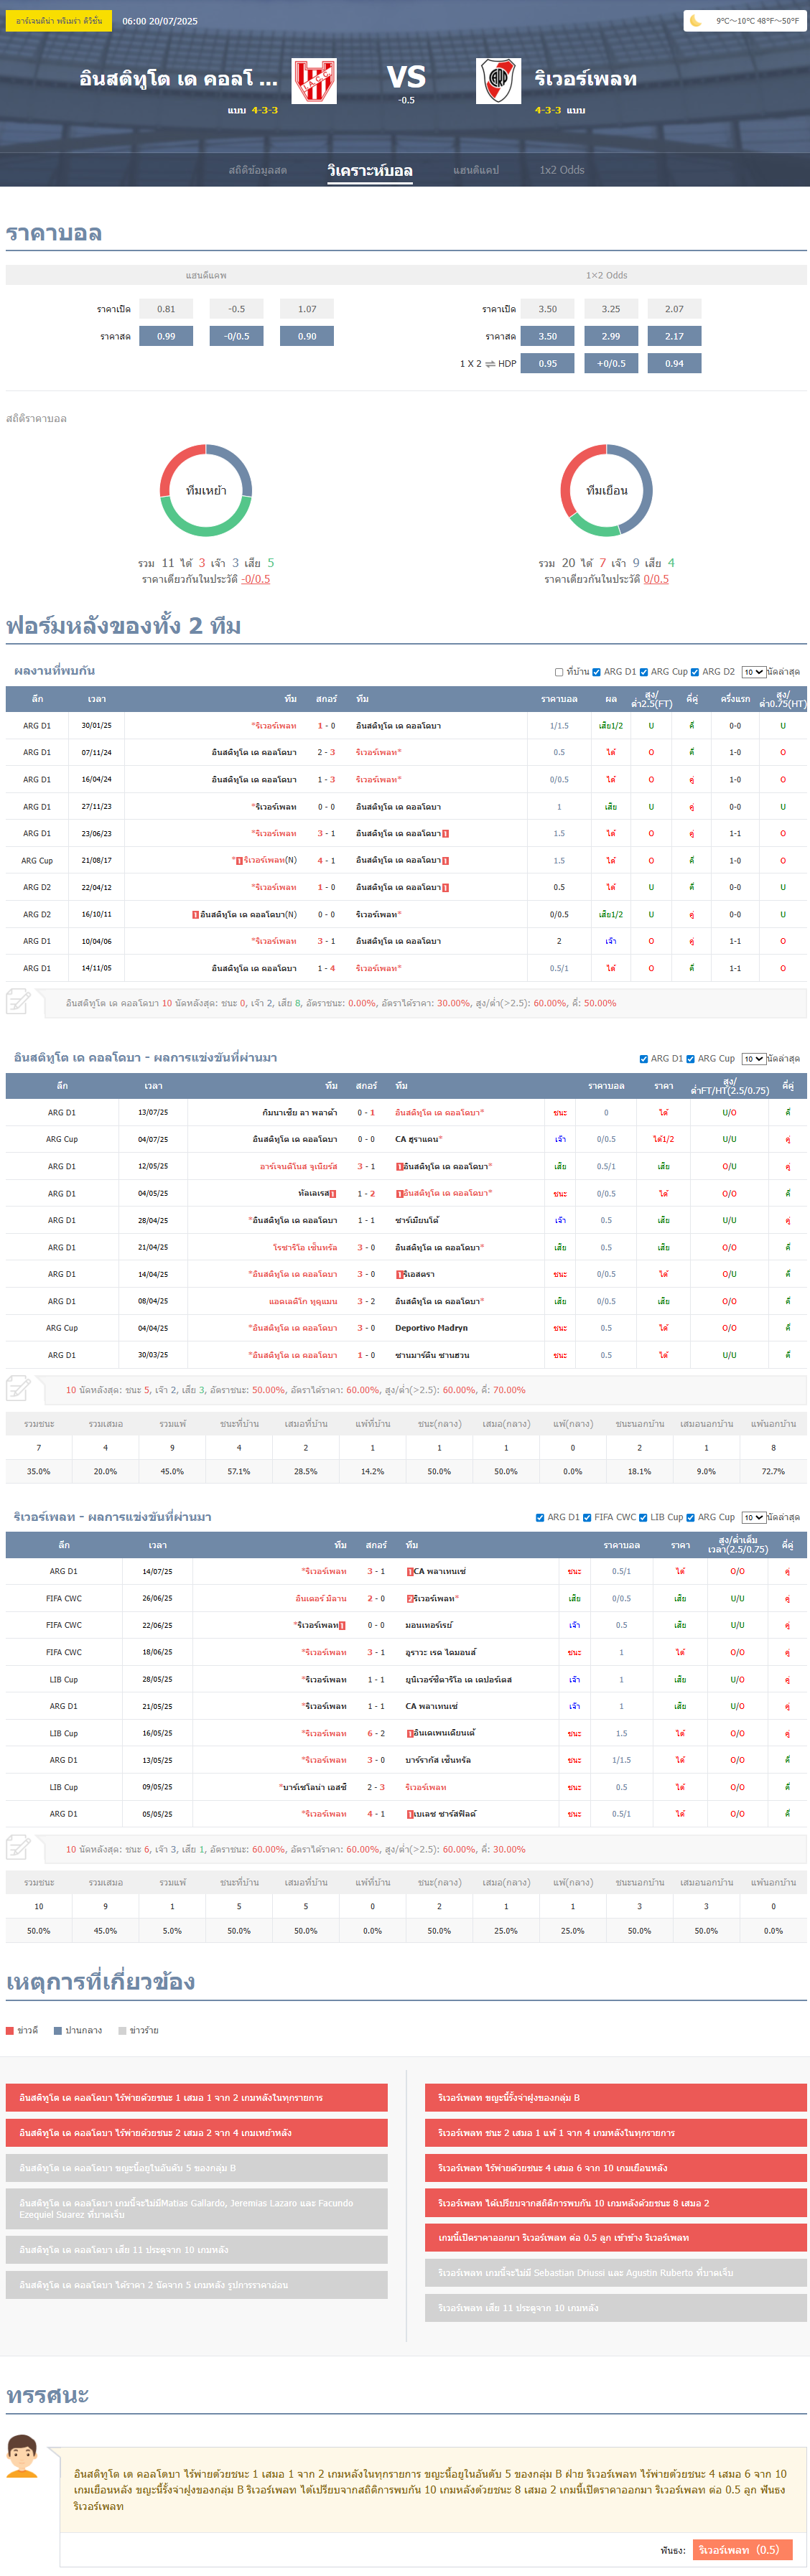Open the แฮนดิแคป tab
The image size is (810, 2576).
[x=476, y=170]
